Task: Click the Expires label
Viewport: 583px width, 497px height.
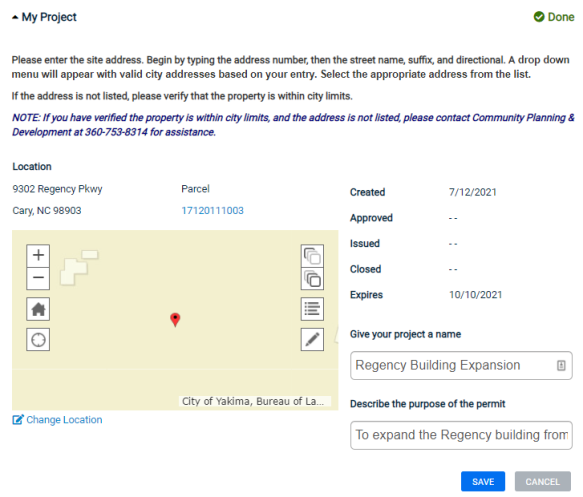Action: point(366,295)
